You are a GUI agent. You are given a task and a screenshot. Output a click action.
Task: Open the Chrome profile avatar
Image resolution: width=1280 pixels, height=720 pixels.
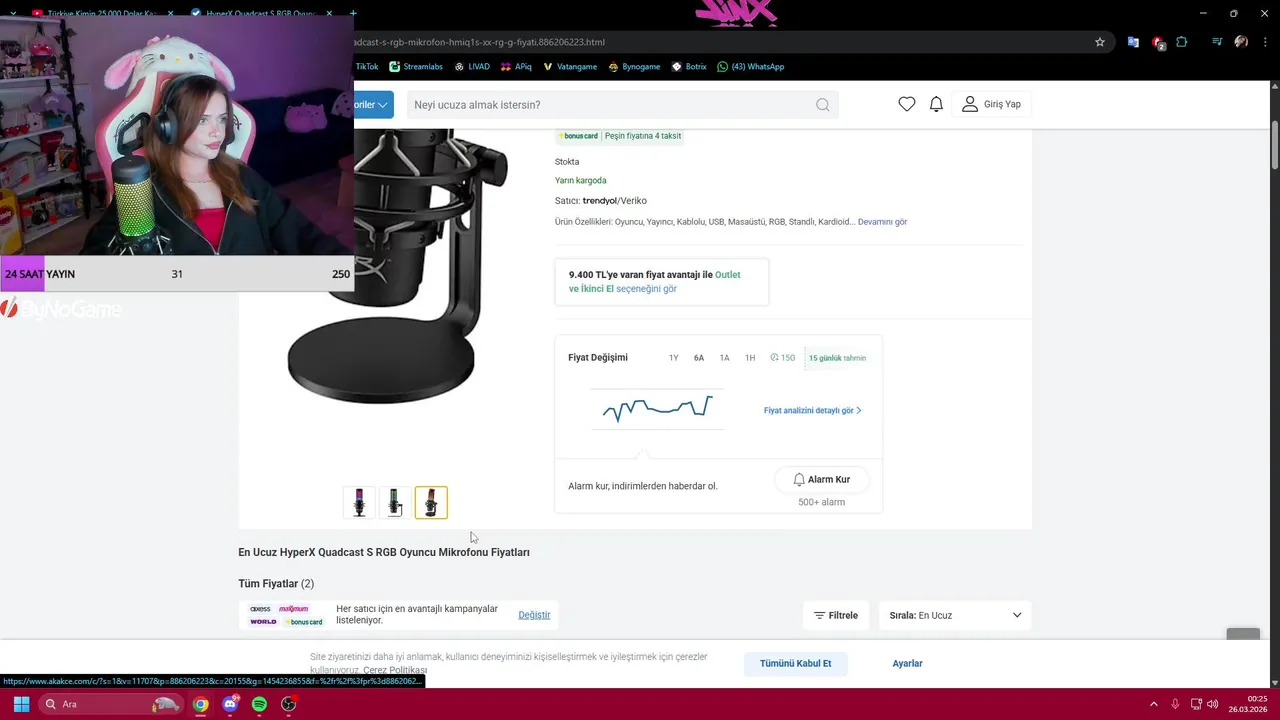click(x=1241, y=42)
